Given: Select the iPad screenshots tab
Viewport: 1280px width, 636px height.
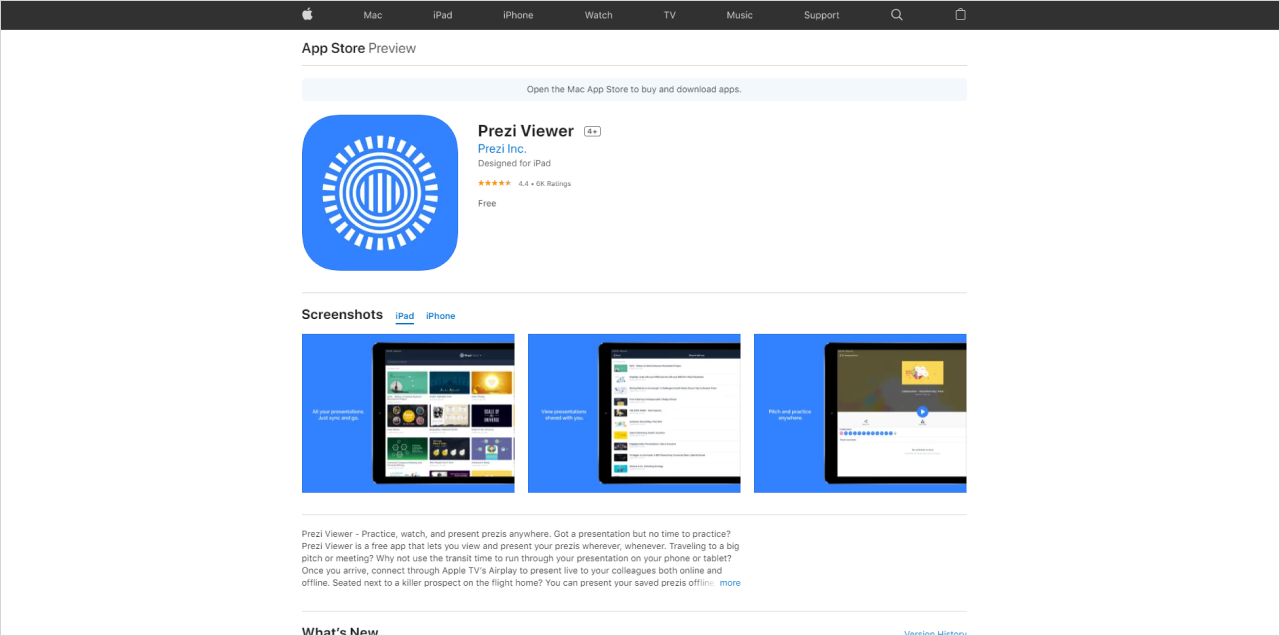Looking at the screenshot, I should pos(405,316).
